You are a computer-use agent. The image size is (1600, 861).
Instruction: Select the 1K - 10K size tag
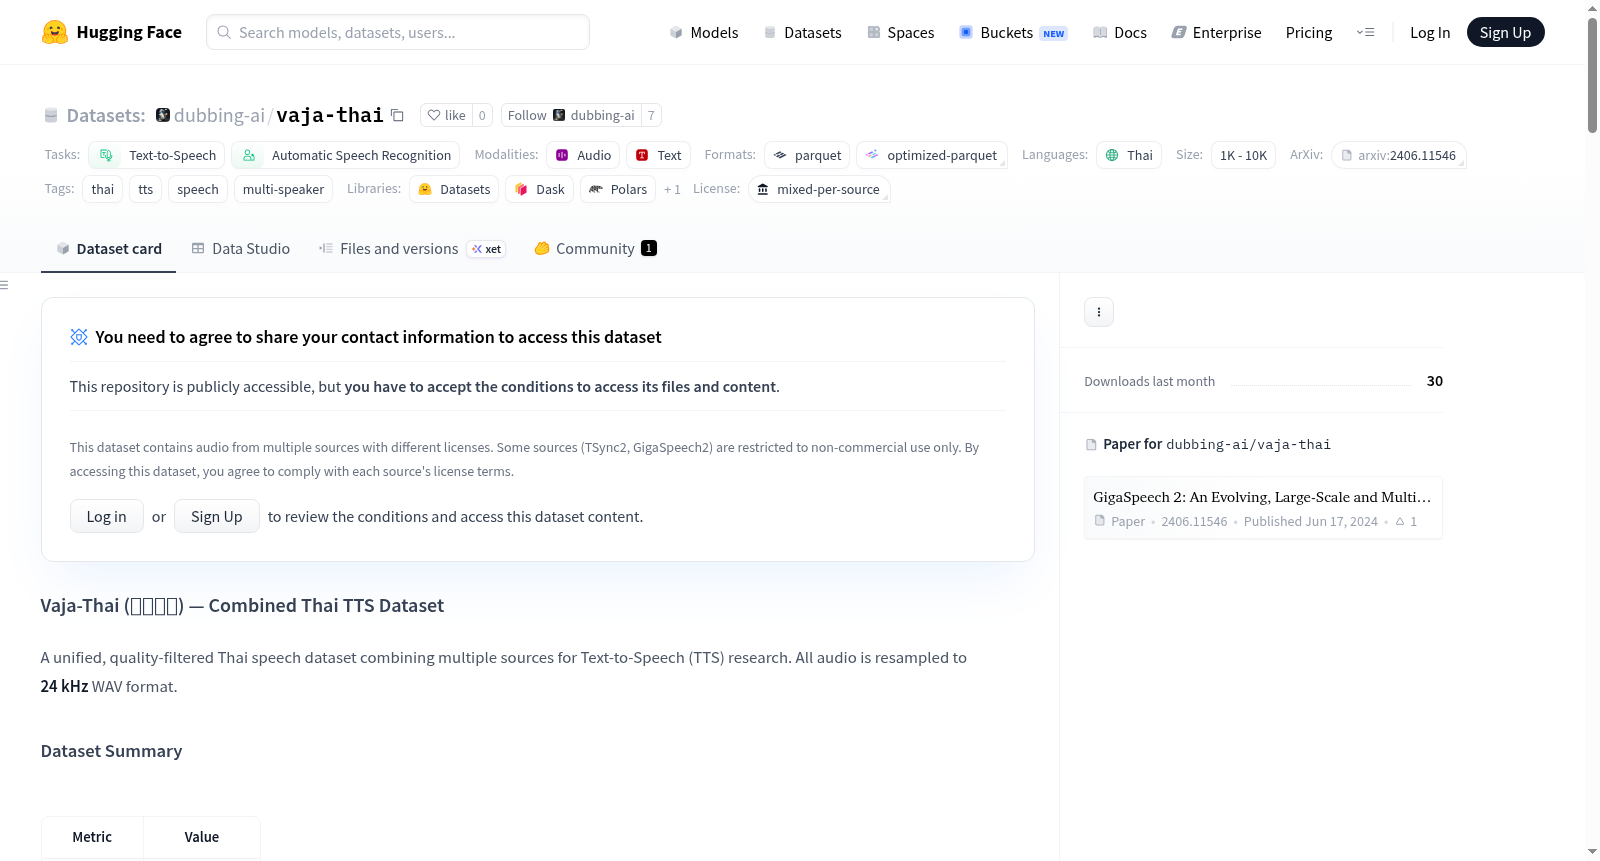tap(1243, 155)
